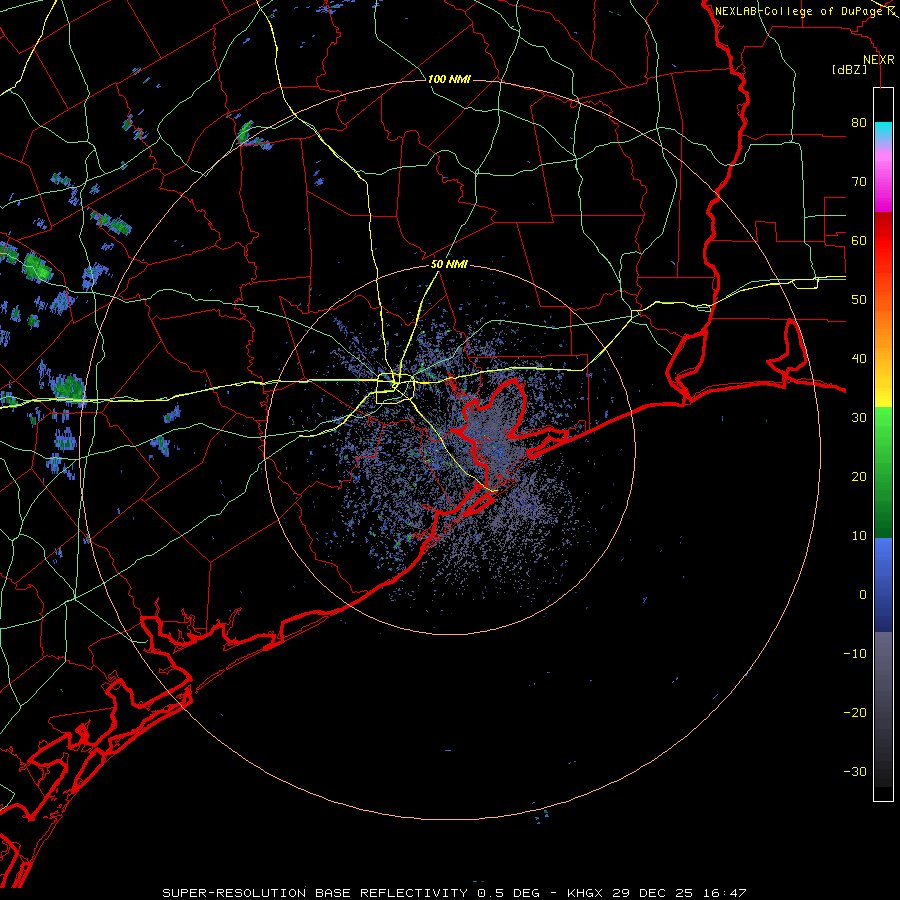Click the cyan top segment of color bar

[x=883, y=133]
